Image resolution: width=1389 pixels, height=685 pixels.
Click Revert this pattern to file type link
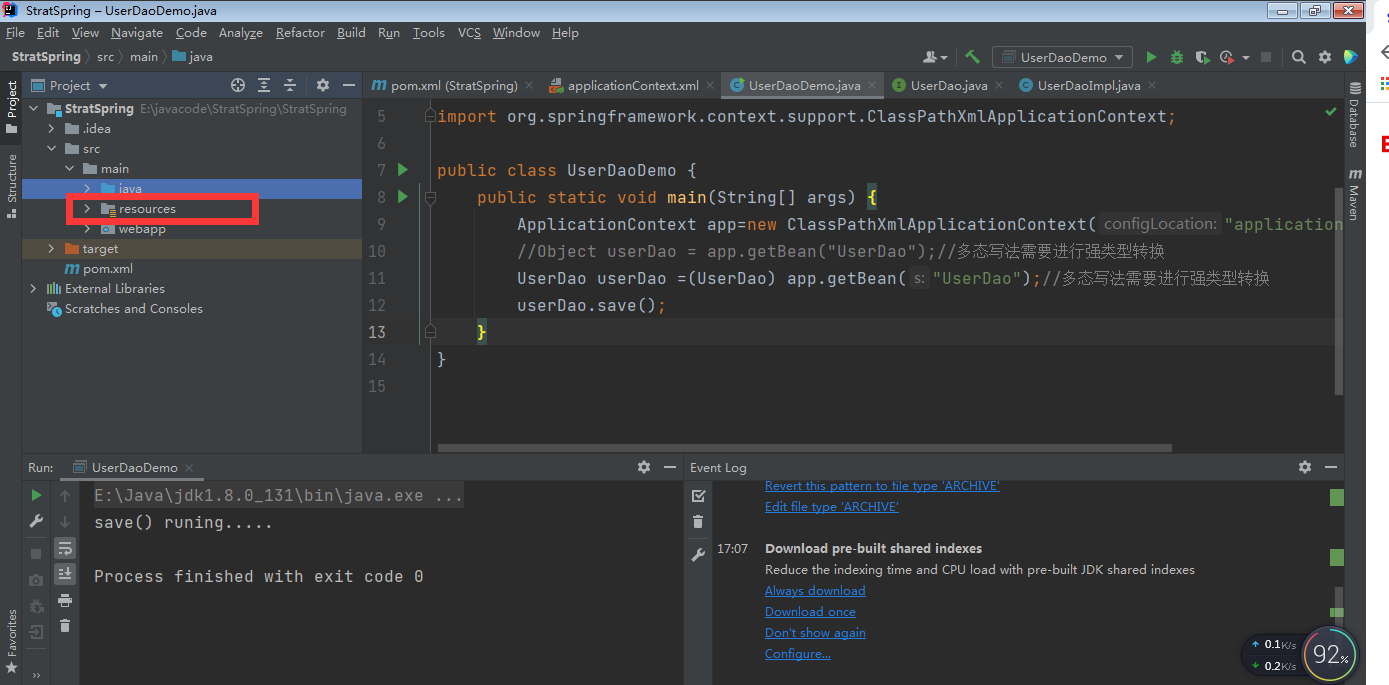click(x=882, y=486)
